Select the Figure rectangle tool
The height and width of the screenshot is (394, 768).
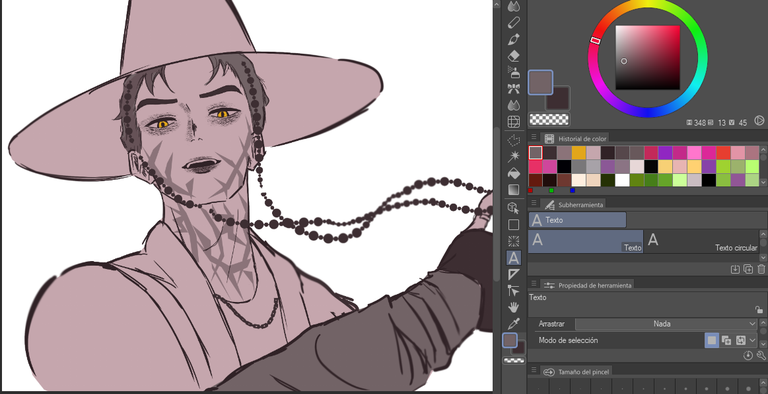pos(514,224)
